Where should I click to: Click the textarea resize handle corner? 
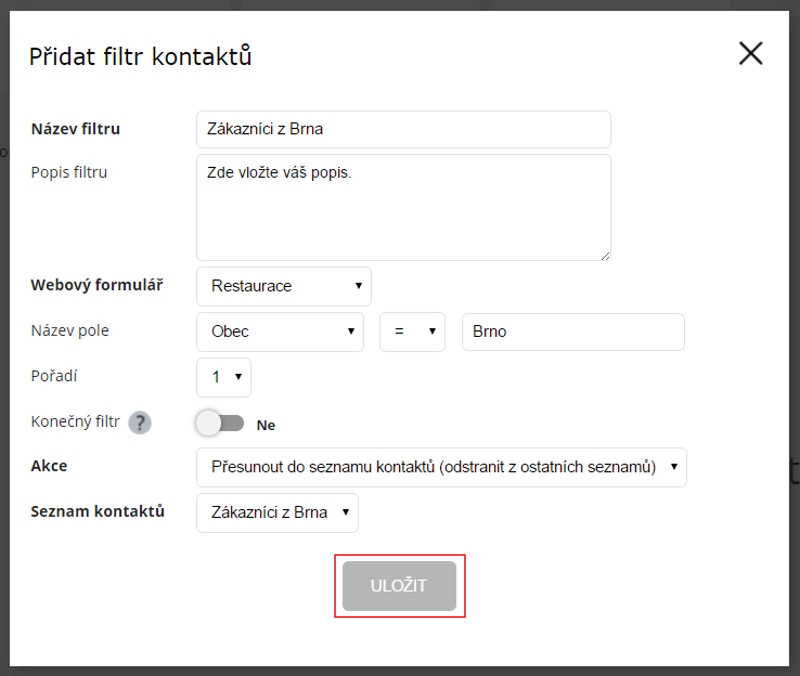(x=605, y=256)
